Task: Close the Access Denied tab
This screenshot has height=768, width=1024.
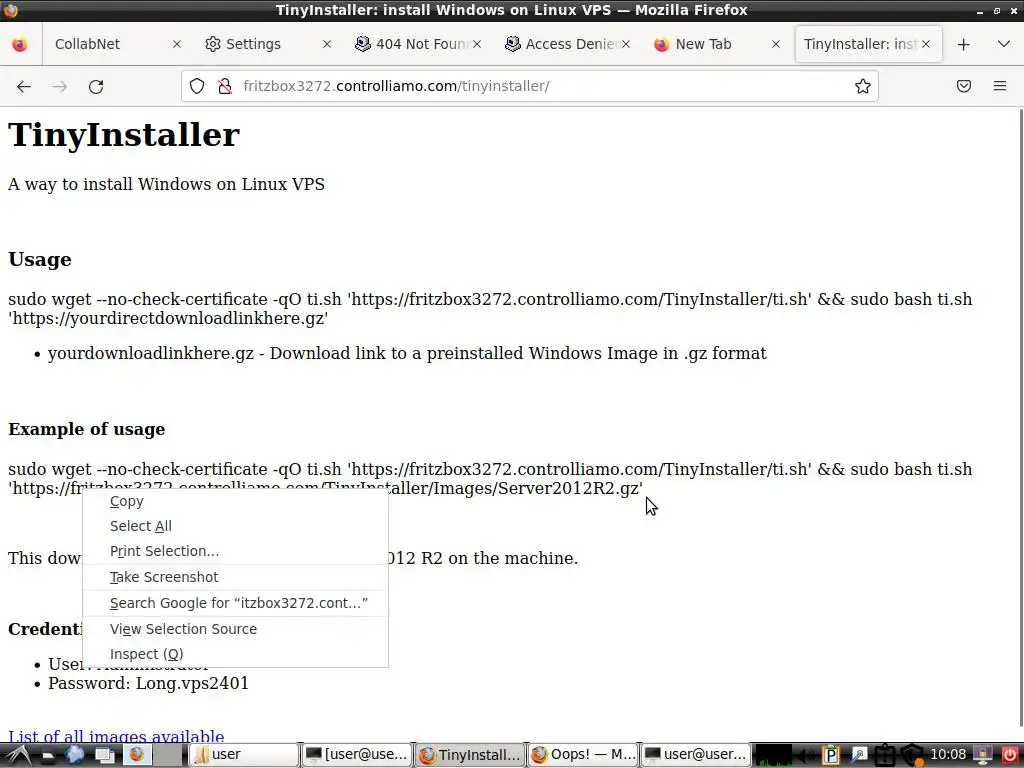Action: [x=626, y=44]
